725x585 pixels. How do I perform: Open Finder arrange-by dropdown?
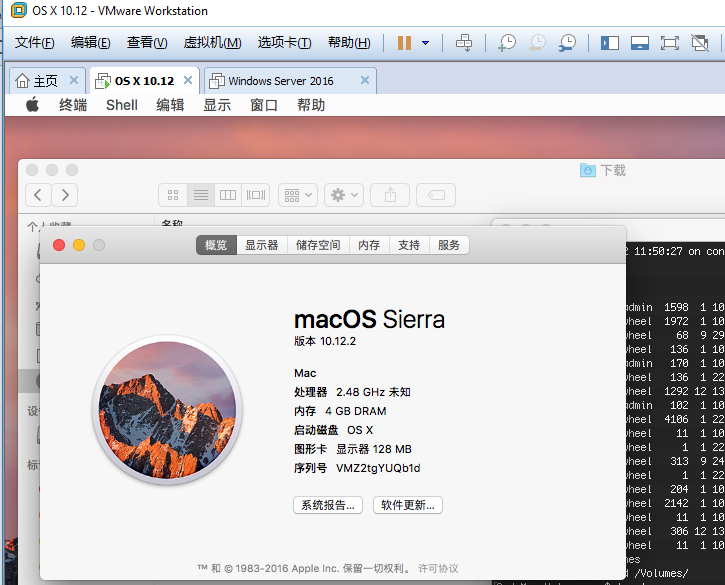(298, 195)
